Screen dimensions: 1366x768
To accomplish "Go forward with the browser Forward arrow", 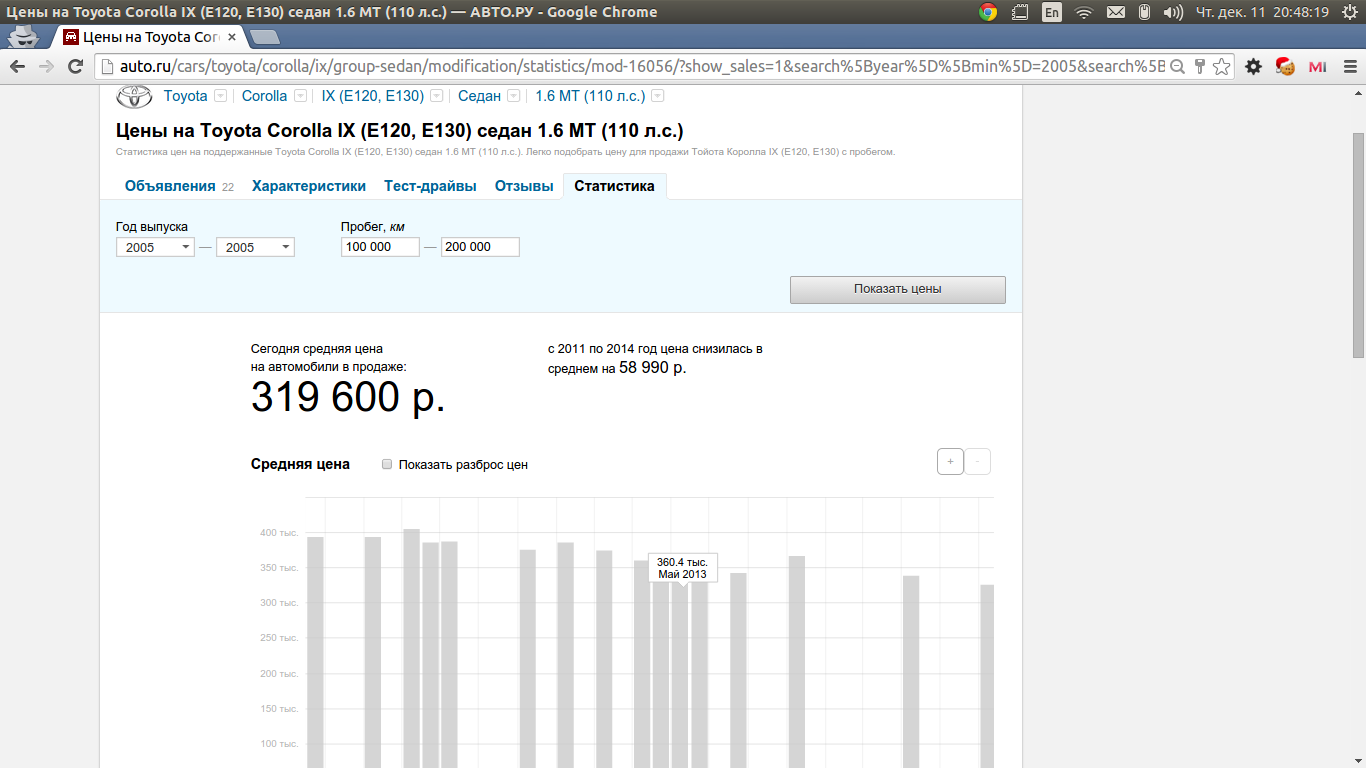I will pos(46,66).
